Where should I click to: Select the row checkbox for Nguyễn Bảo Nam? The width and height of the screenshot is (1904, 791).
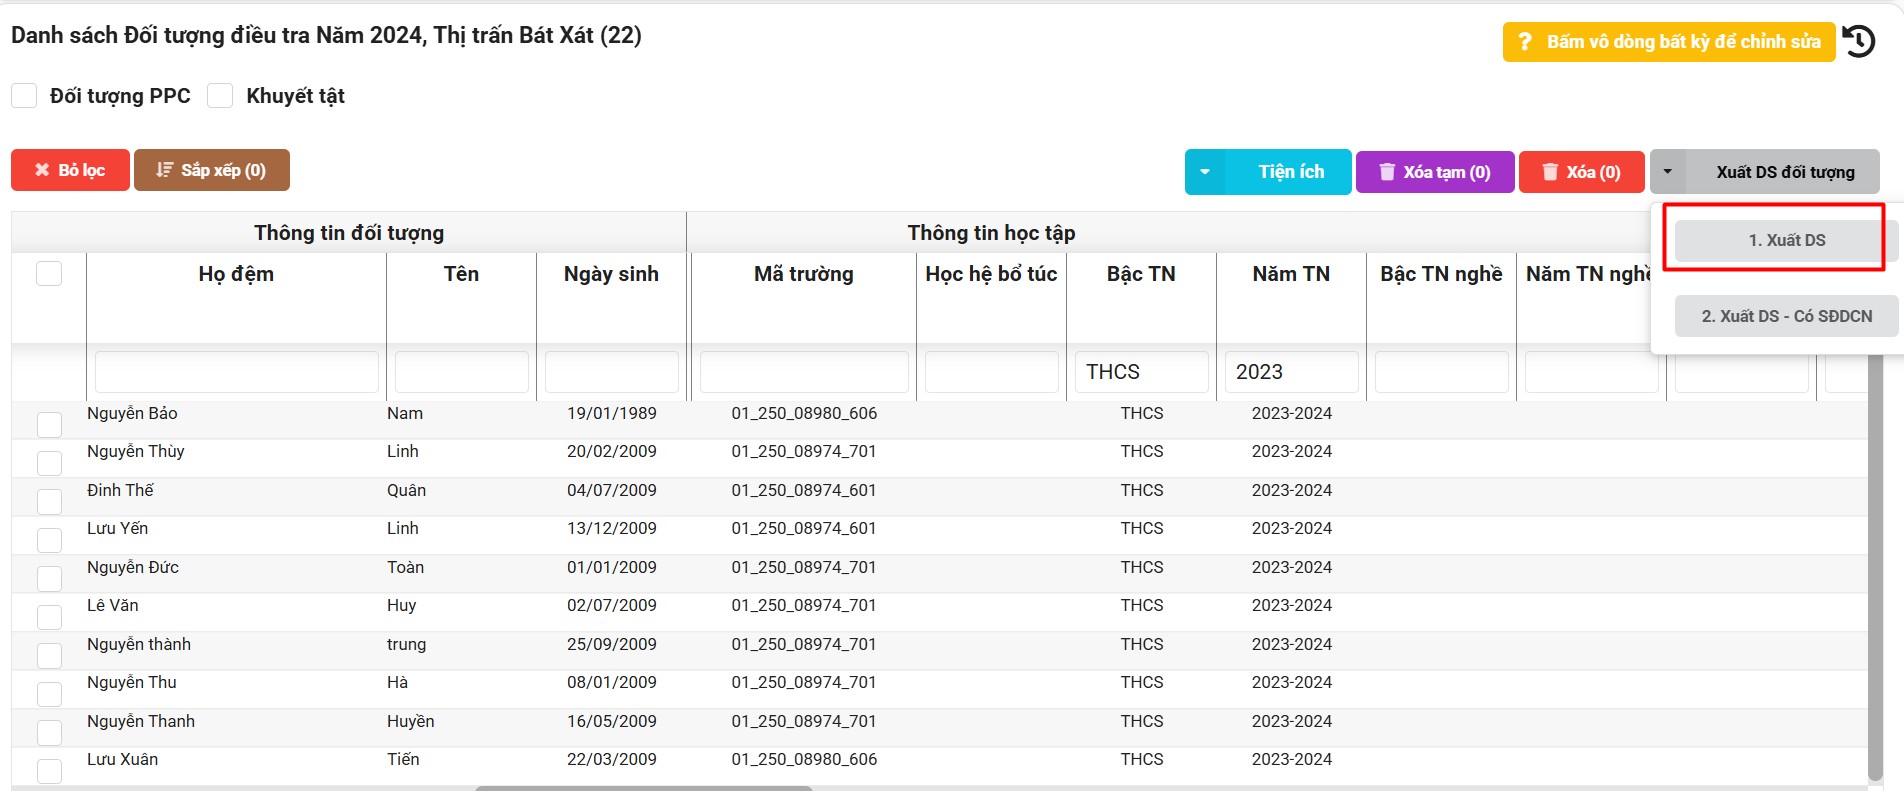(49, 424)
